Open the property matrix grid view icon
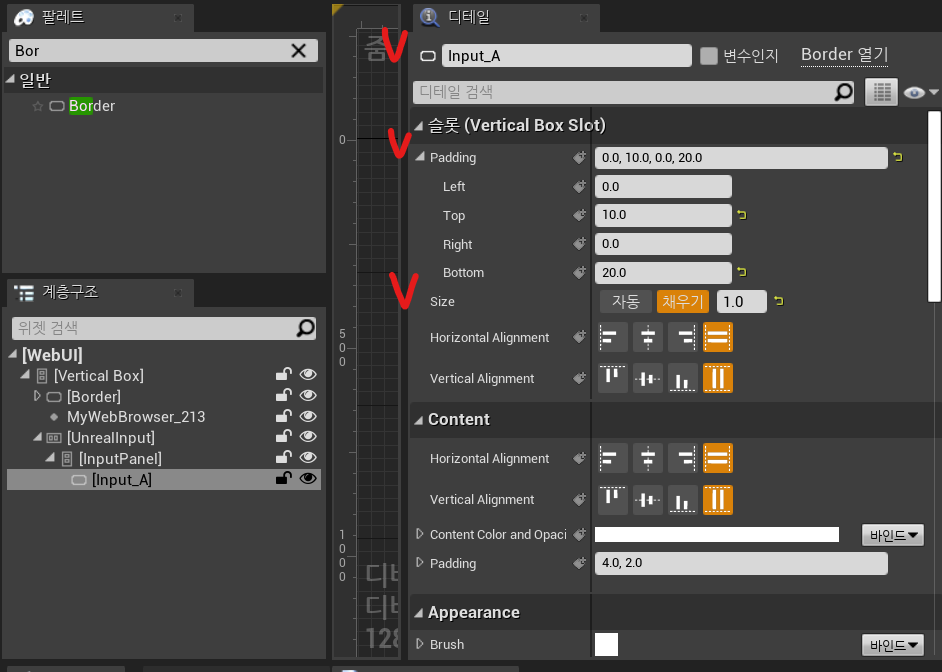Screen dimensions: 942x672 click(880, 92)
